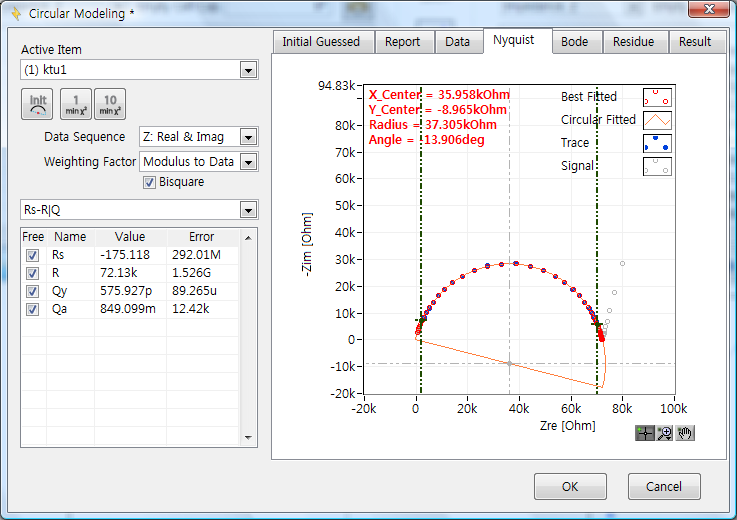Viewport: 737px width, 520px height.
Task: Click the Best Fitted legend style icon
Action: coord(657,97)
